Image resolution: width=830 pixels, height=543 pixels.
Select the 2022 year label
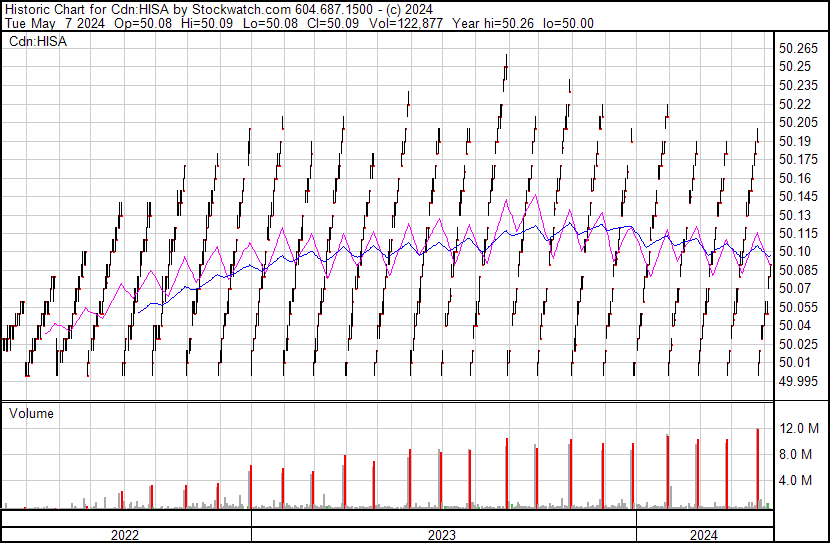125,535
